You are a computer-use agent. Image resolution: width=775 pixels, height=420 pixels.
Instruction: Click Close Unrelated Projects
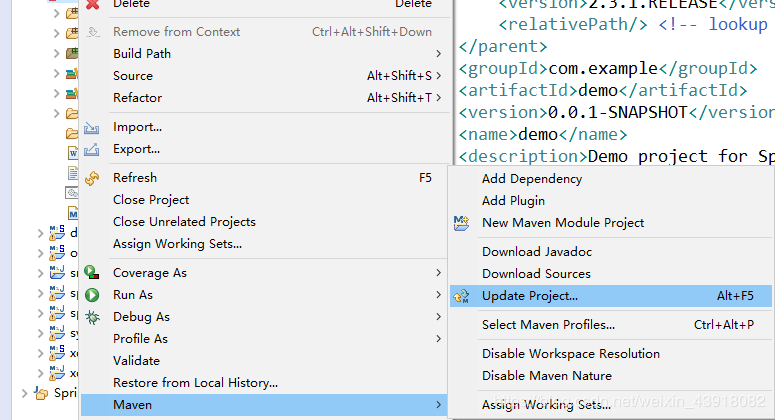tap(184, 222)
